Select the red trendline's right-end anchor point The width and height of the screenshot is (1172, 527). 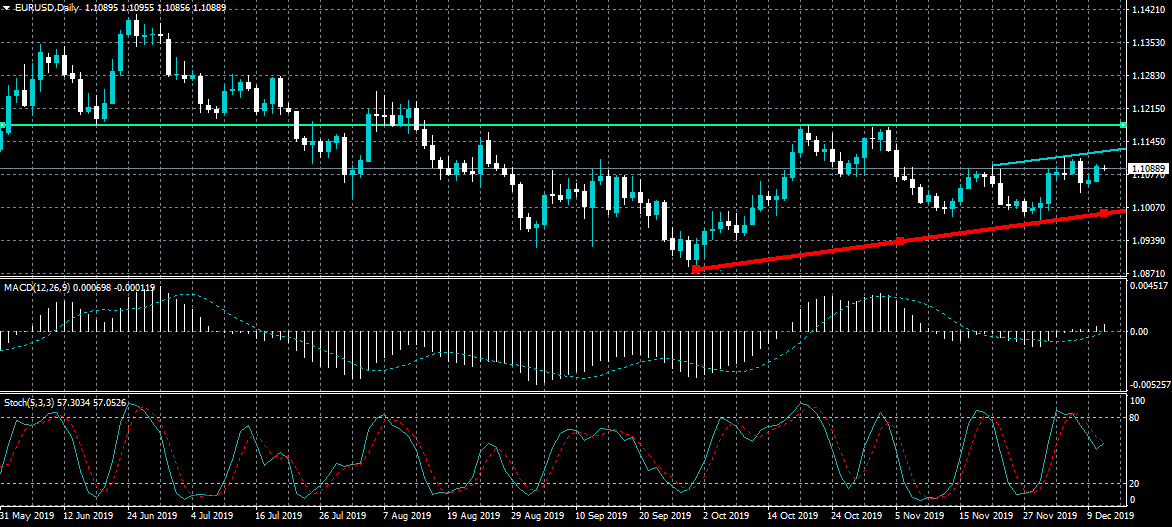1104,214
